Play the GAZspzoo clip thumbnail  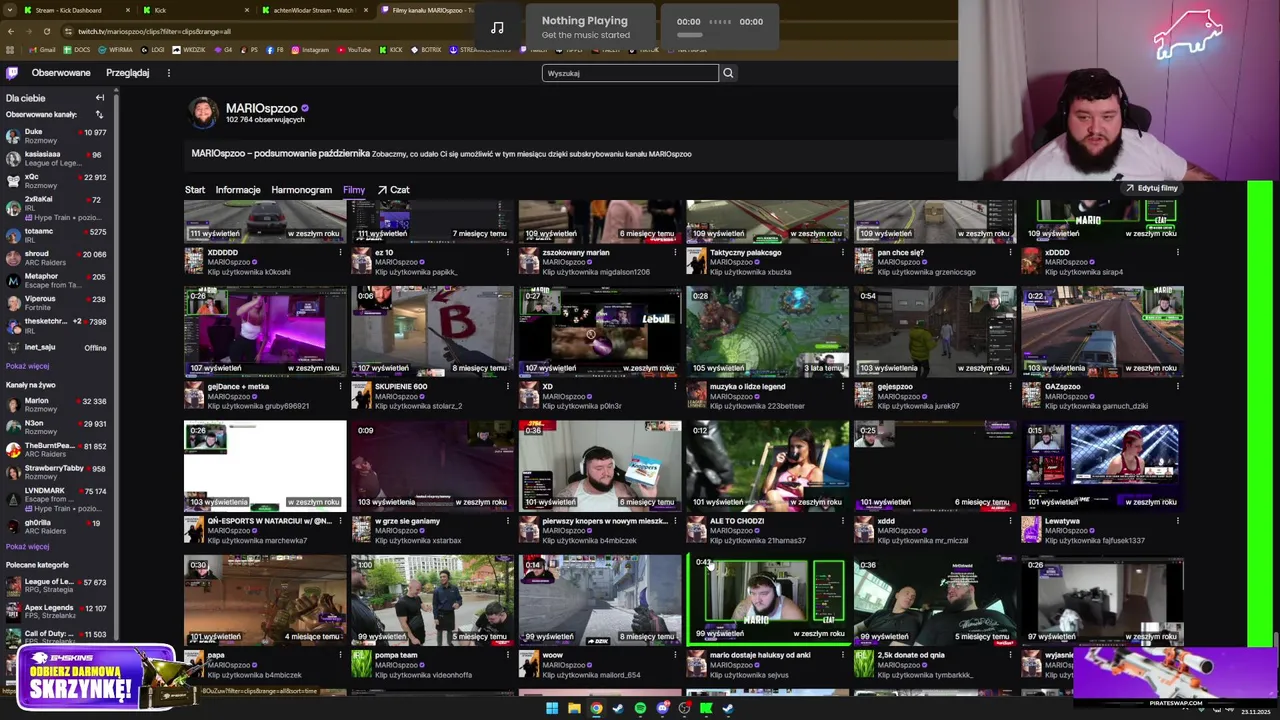click(x=1102, y=331)
